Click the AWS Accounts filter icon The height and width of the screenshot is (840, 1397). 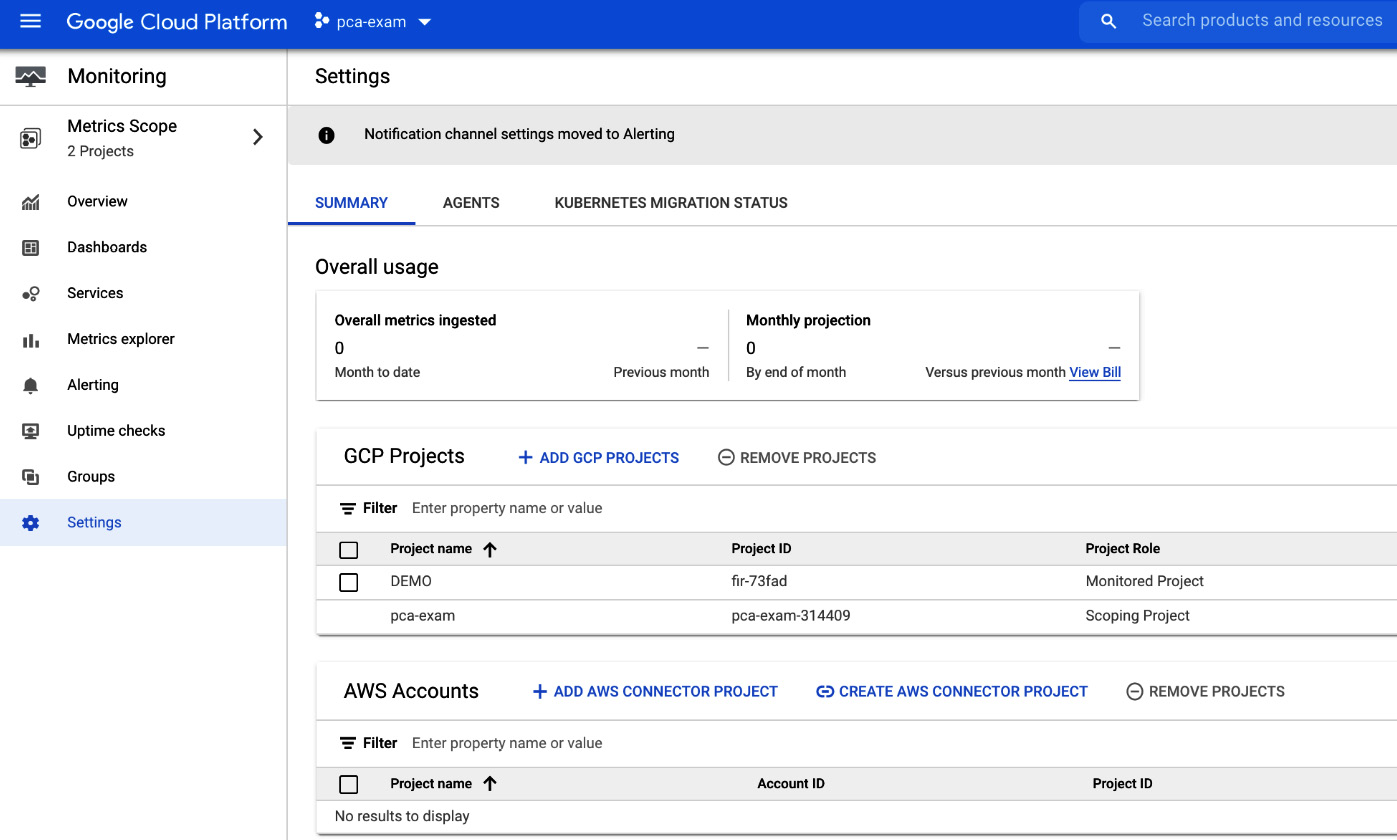point(348,744)
